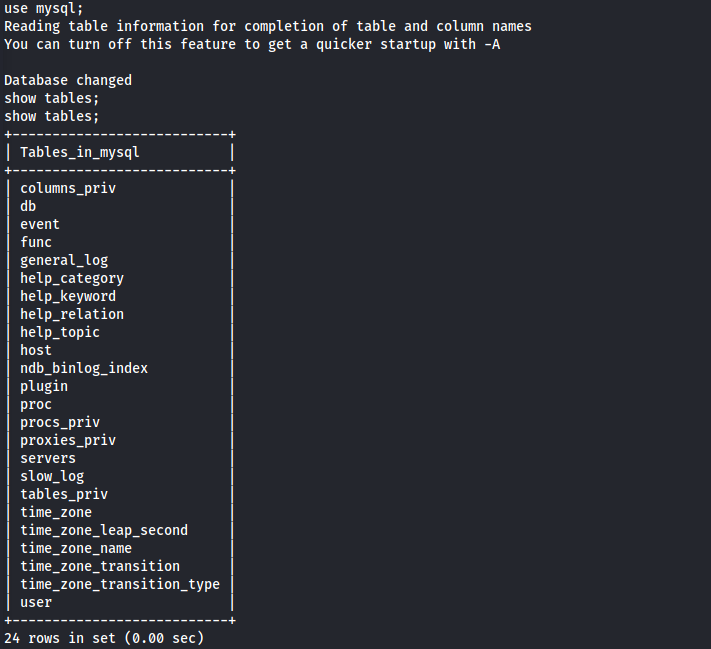Click the event table entry
Screen dimensions: 711x649
pyautogui.click(x=40, y=224)
